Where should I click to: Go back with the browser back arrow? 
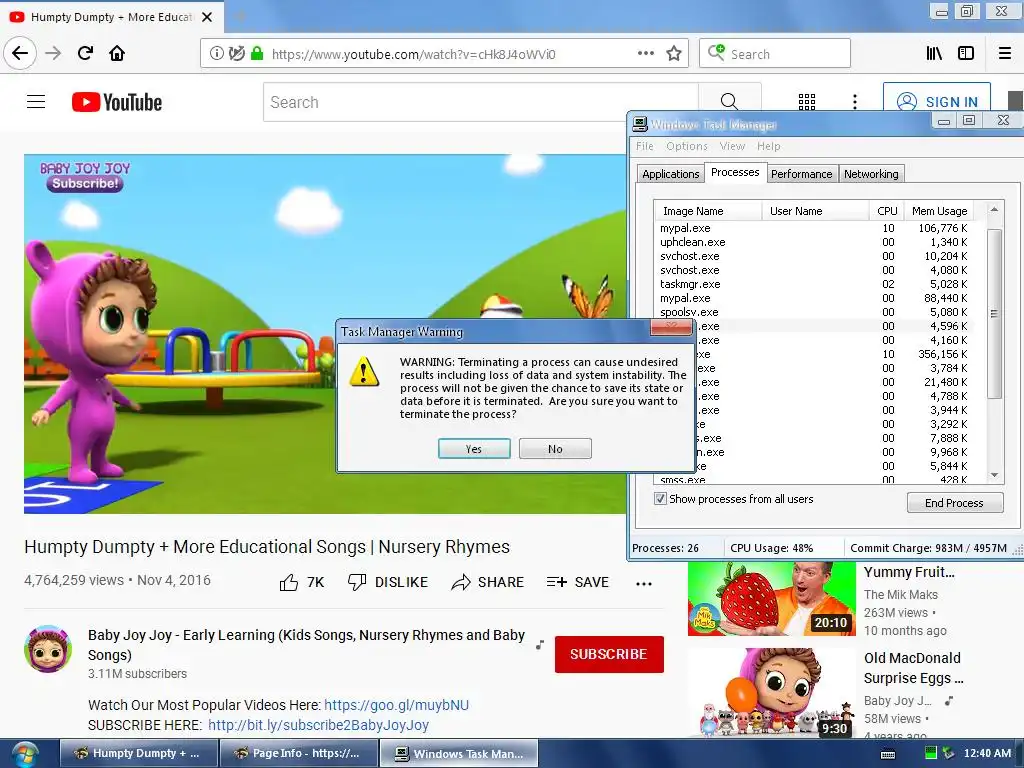pyautogui.click(x=20, y=53)
